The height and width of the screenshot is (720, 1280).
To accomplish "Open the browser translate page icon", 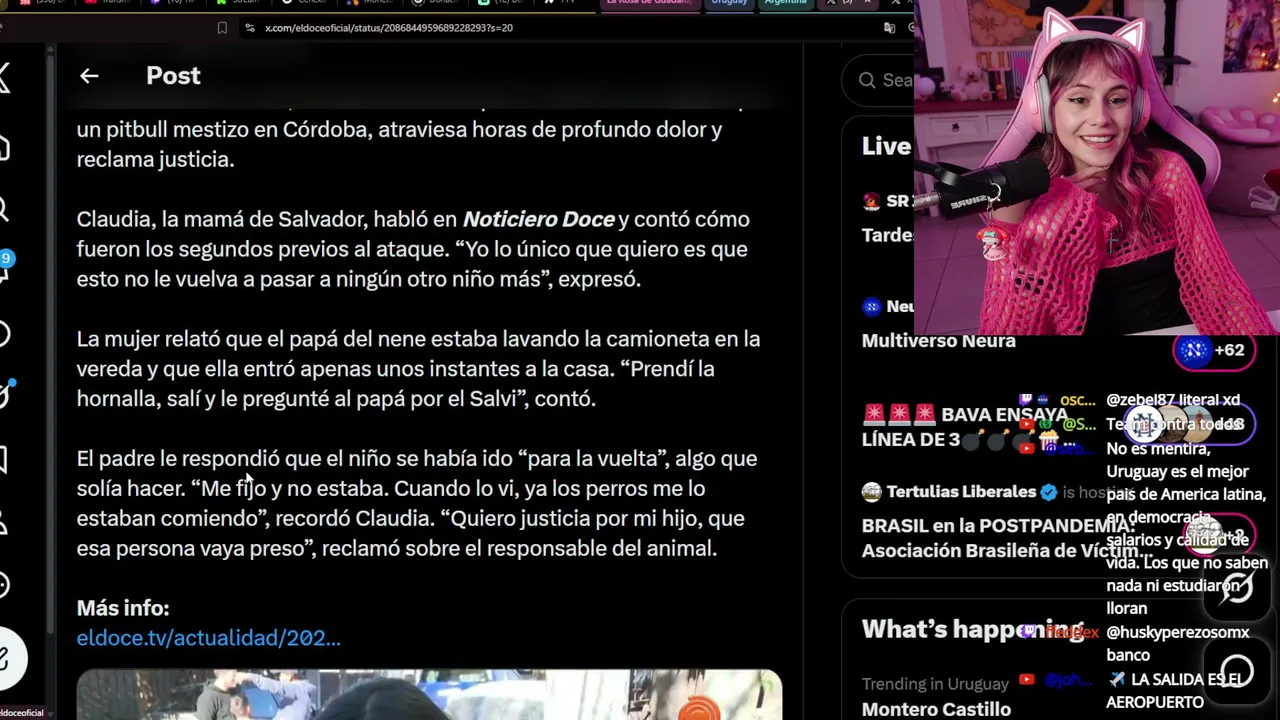I will click(x=889, y=28).
